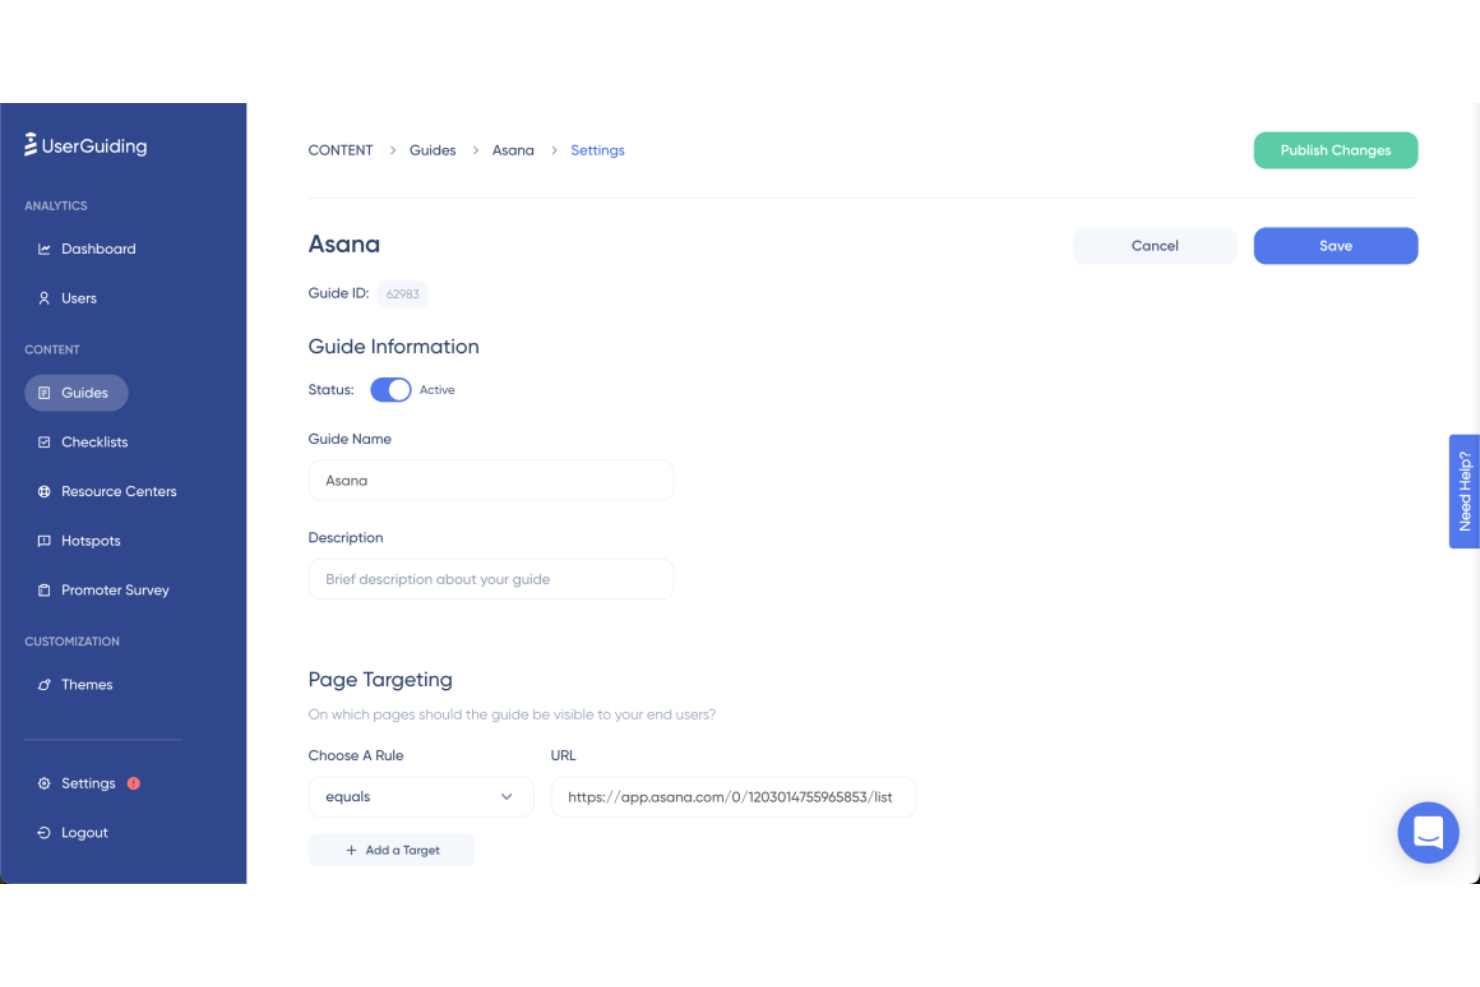
Task: Click the Asana page heading
Action: pyautogui.click(x=344, y=244)
